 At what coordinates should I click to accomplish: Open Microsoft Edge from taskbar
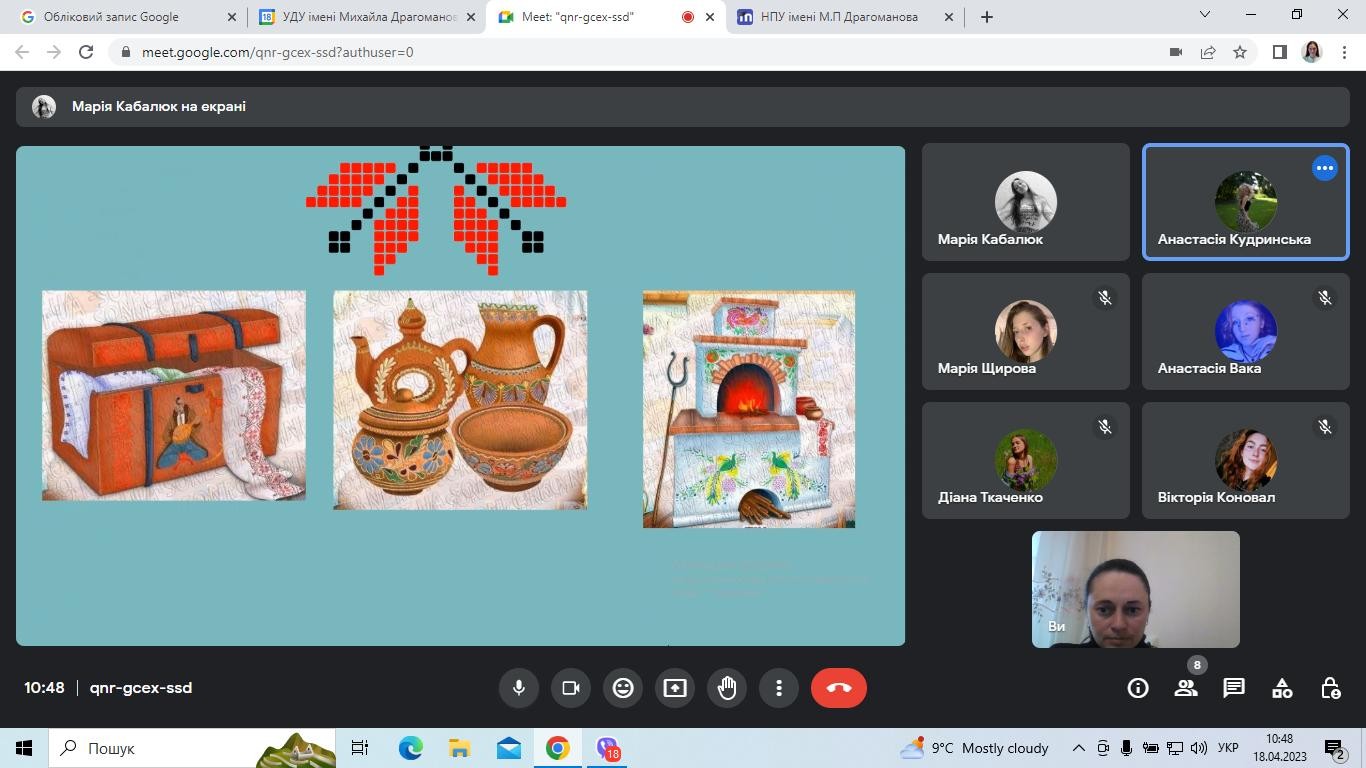click(410, 748)
